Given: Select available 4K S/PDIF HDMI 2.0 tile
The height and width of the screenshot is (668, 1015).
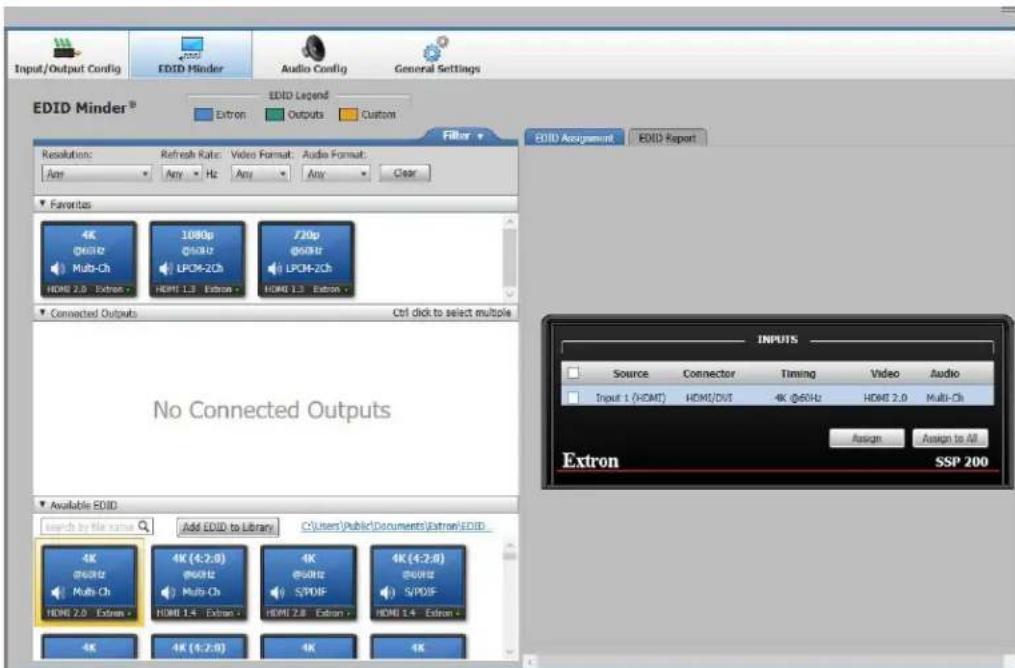Looking at the screenshot, I should (x=308, y=583).
